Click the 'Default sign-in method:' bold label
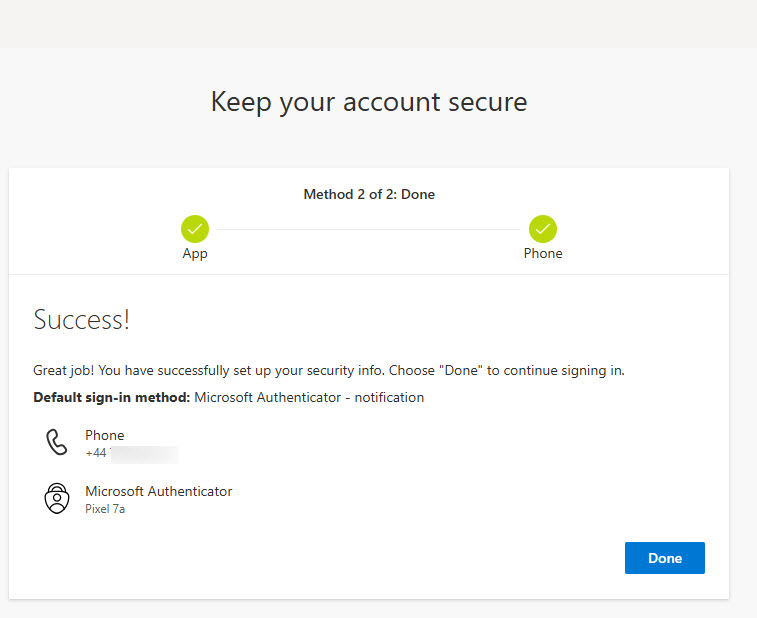 111,397
